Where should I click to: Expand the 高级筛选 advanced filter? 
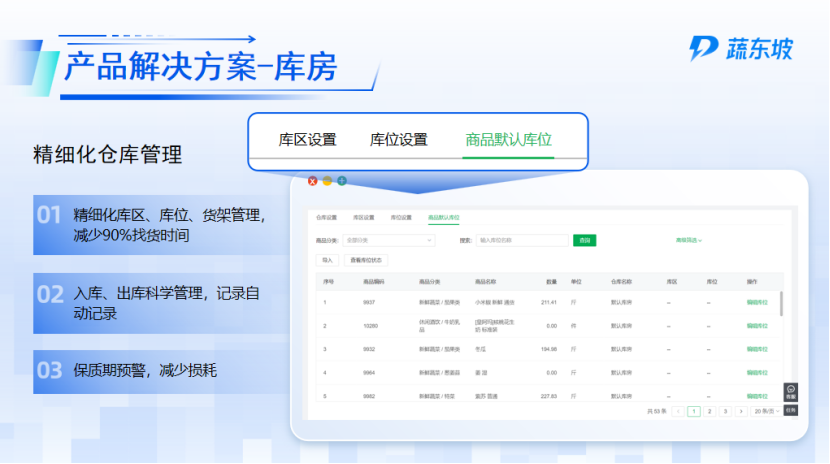[x=689, y=240]
